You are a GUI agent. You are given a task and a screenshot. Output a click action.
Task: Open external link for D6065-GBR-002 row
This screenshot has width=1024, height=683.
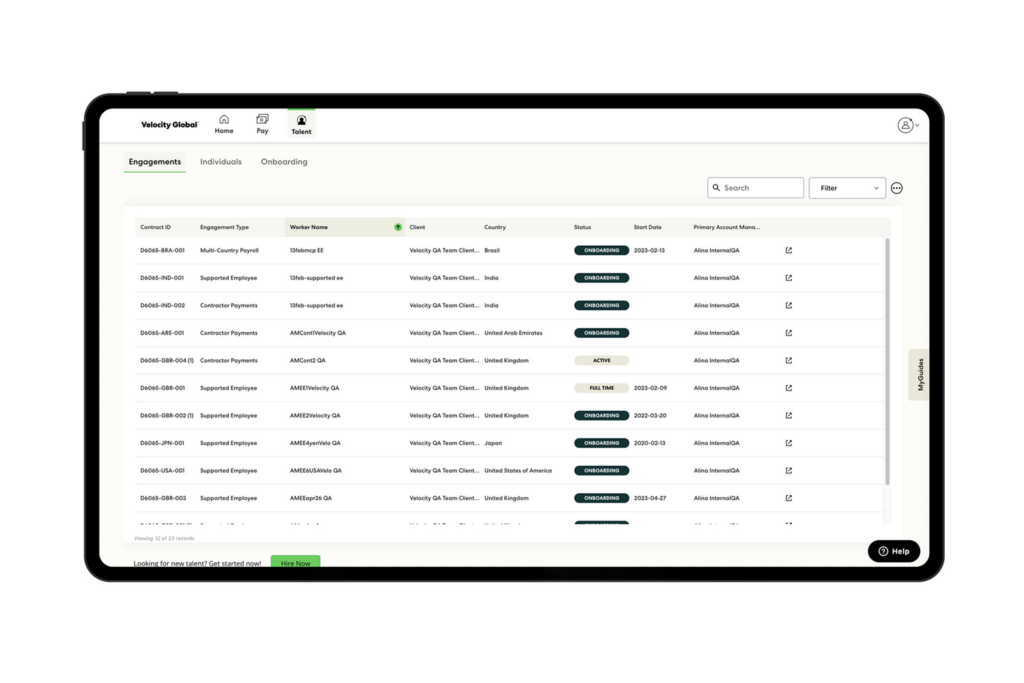[x=789, y=415]
